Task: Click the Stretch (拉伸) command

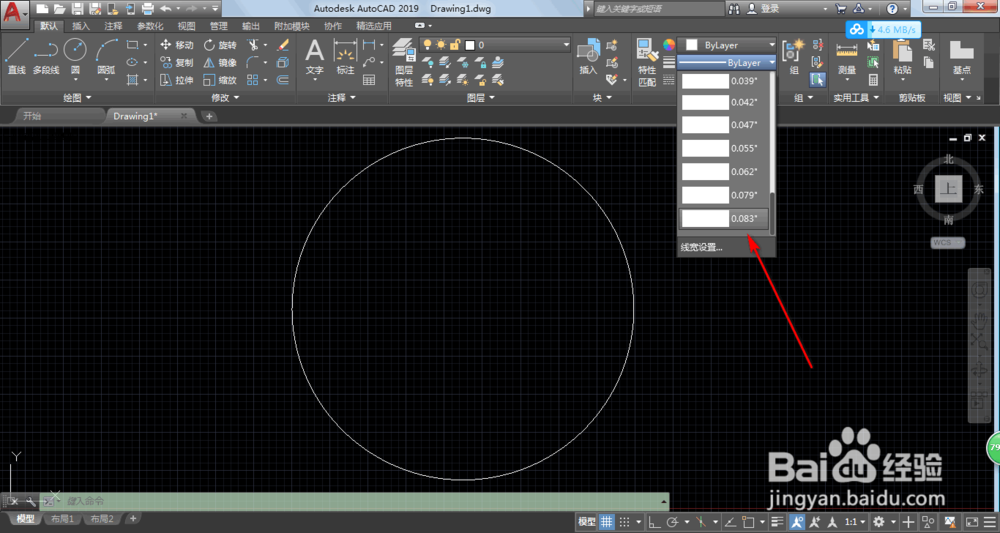Action: coord(177,80)
